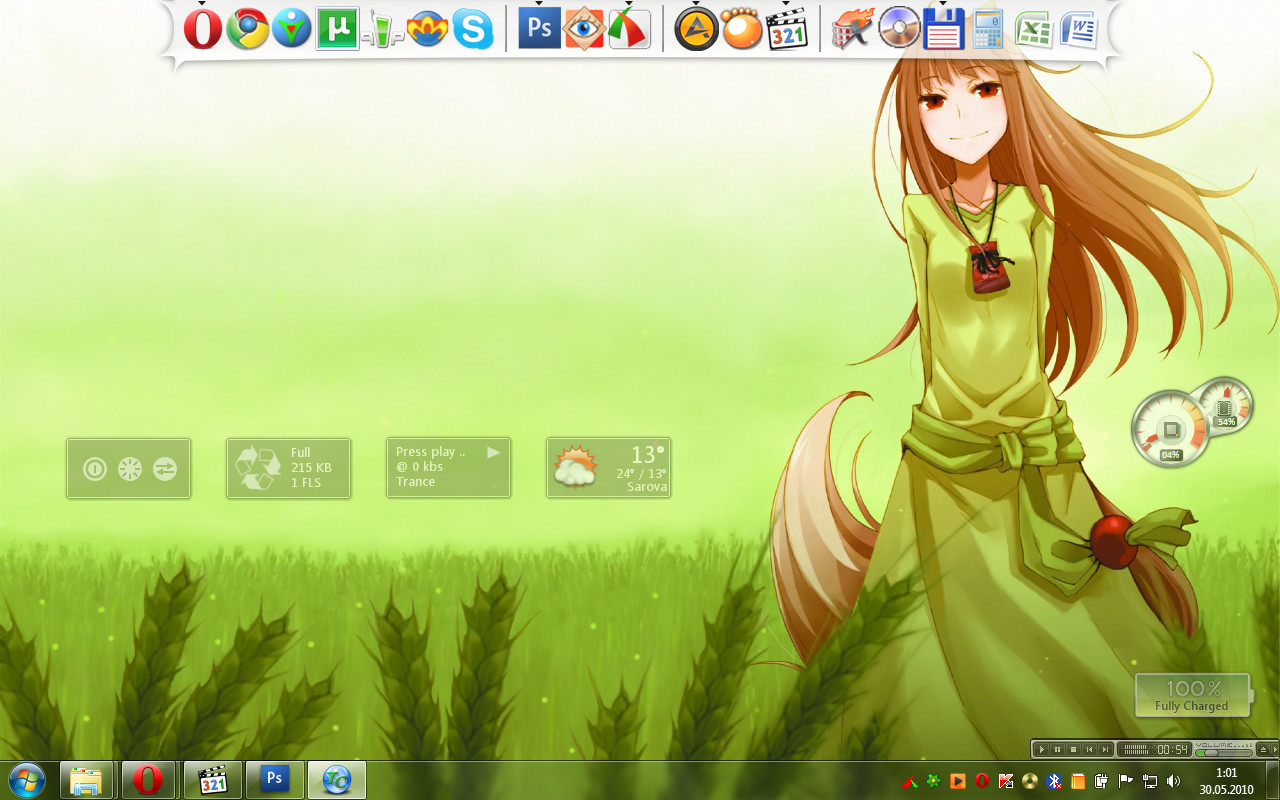The width and height of the screenshot is (1280, 800).
Task: Open the orange lotus flower dock icon
Action: pos(428,29)
